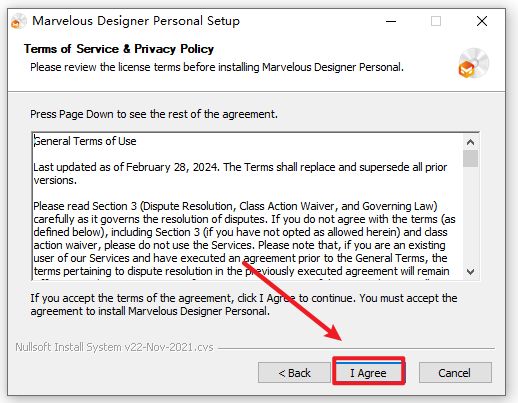Click the disabled maximize button
Viewport: 518px width, 403px height.
[436, 22]
